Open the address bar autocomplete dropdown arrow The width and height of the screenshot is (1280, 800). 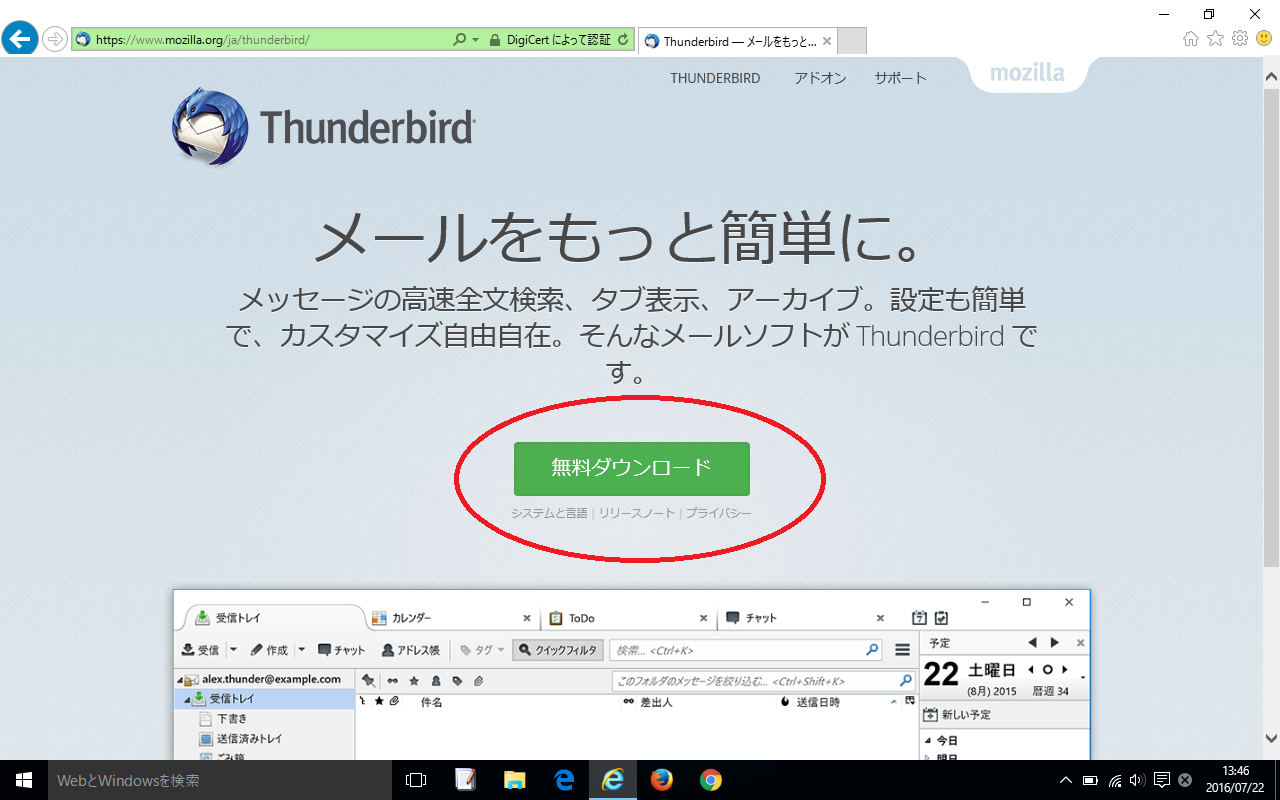475,40
